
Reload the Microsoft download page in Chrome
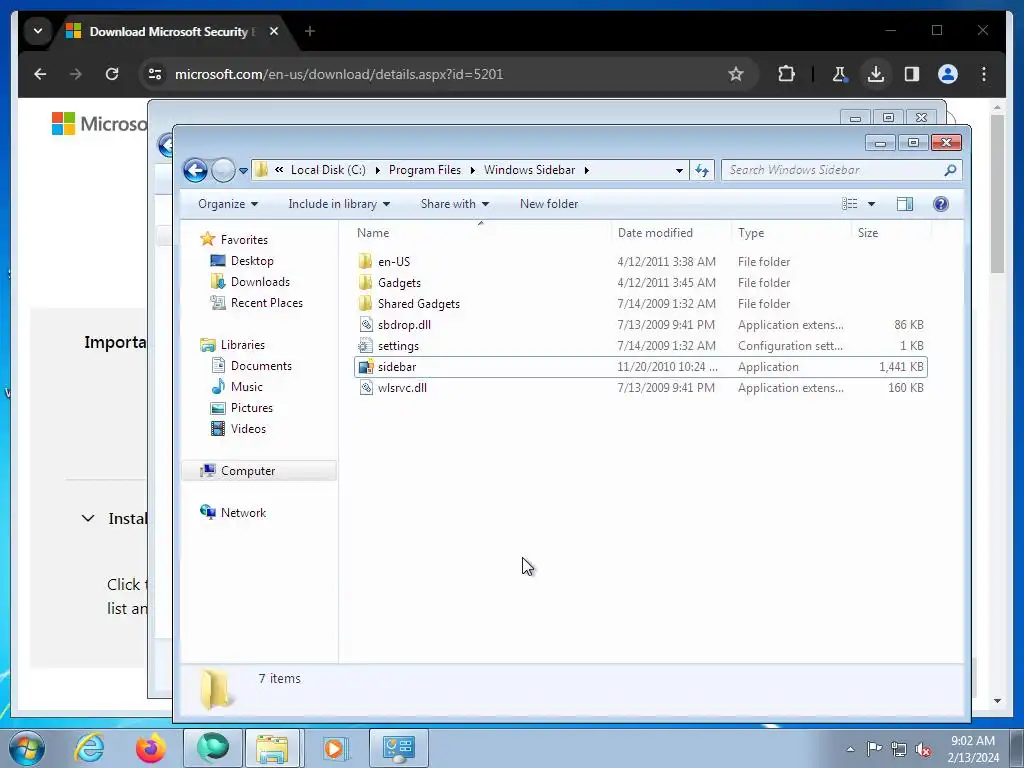pyautogui.click(x=112, y=74)
